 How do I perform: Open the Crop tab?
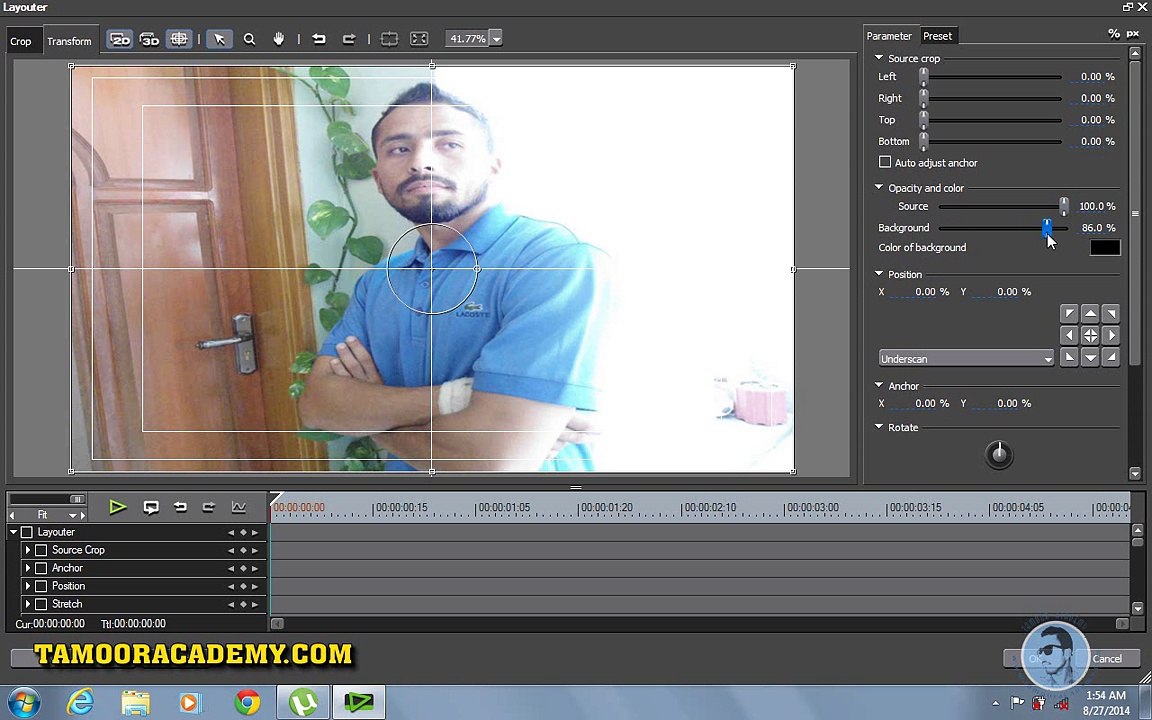pos(21,41)
